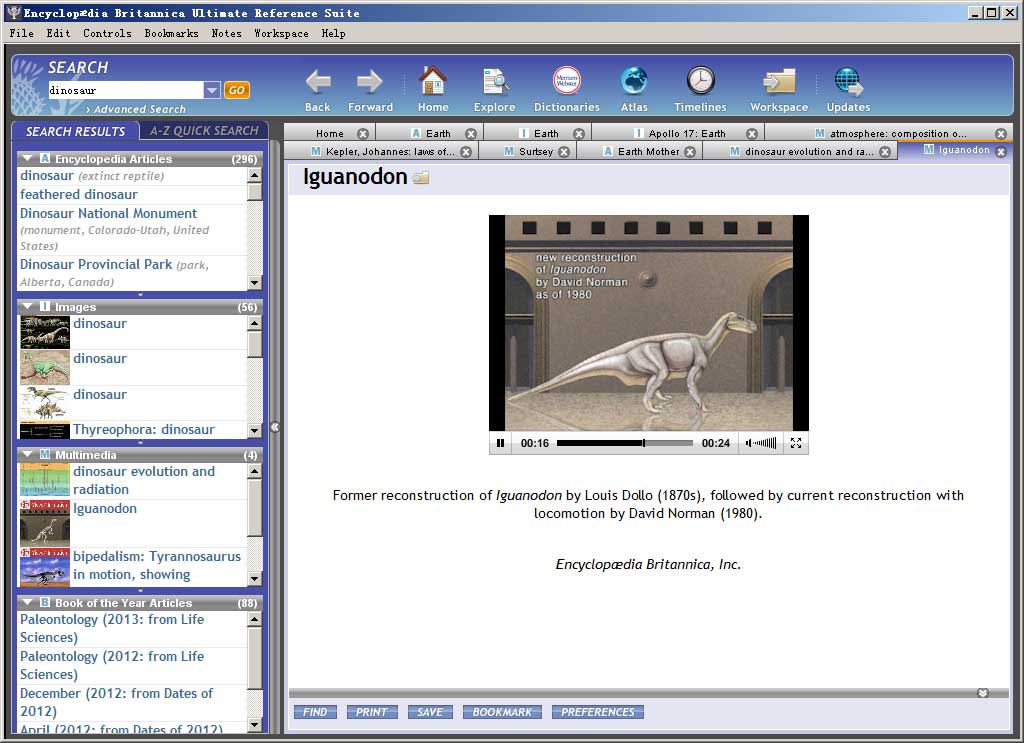
Task: Click the PRINT button
Action: 372,712
